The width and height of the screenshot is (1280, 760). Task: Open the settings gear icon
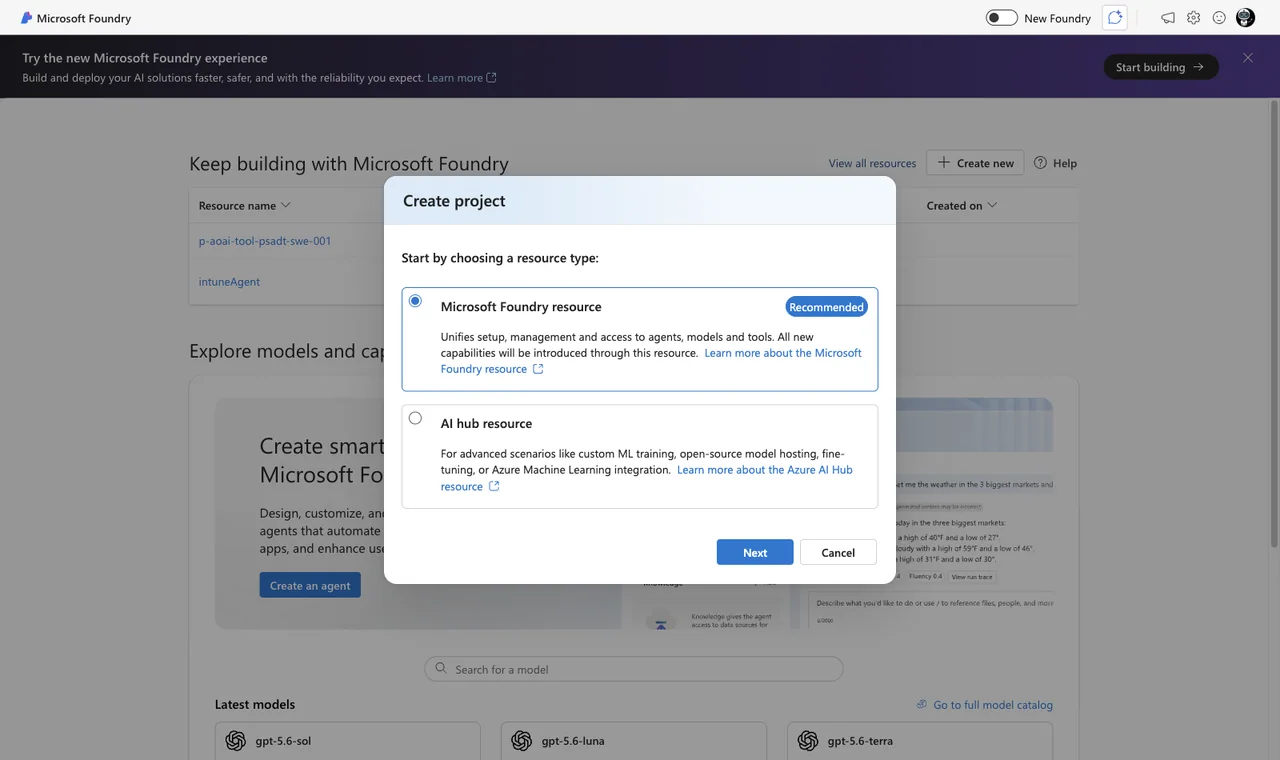pos(1193,18)
